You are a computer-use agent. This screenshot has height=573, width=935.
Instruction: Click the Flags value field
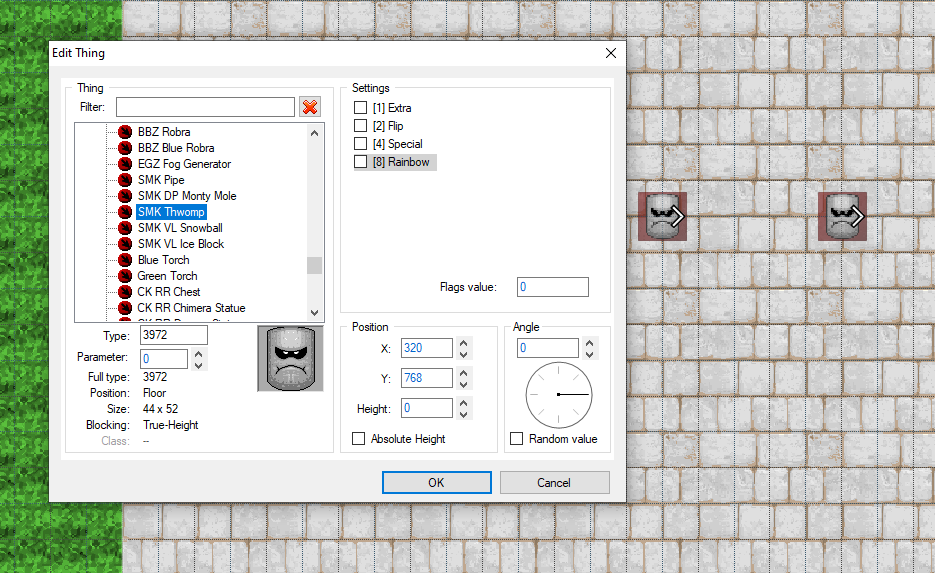click(x=553, y=287)
